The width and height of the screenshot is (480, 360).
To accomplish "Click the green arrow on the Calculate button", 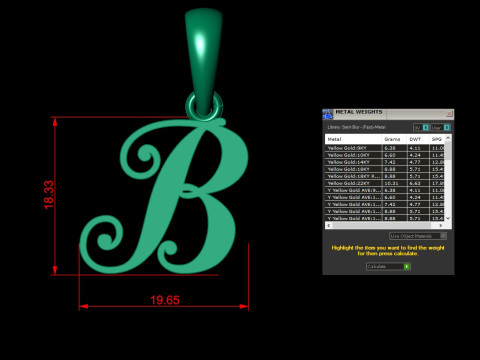I will pos(407,266).
